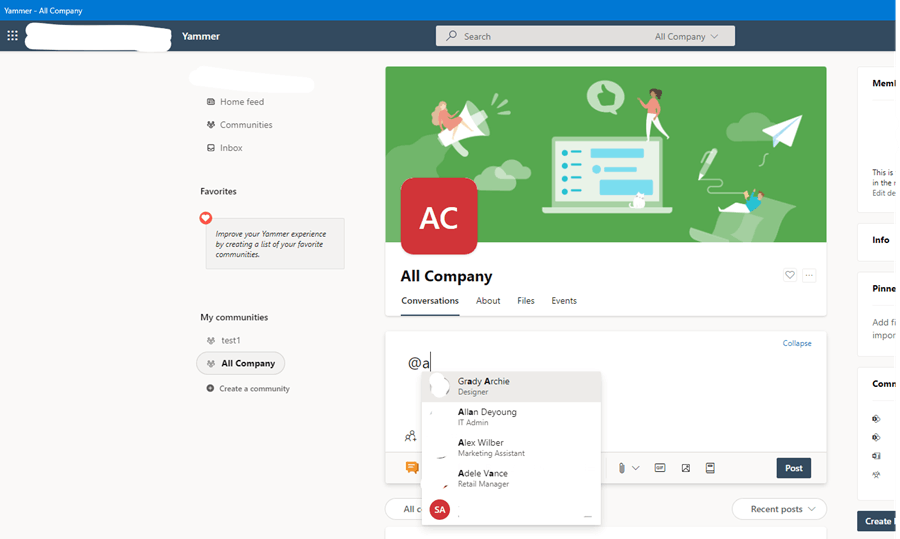Click the Post button
This screenshot has width=900, height=539.
[794, 468]
